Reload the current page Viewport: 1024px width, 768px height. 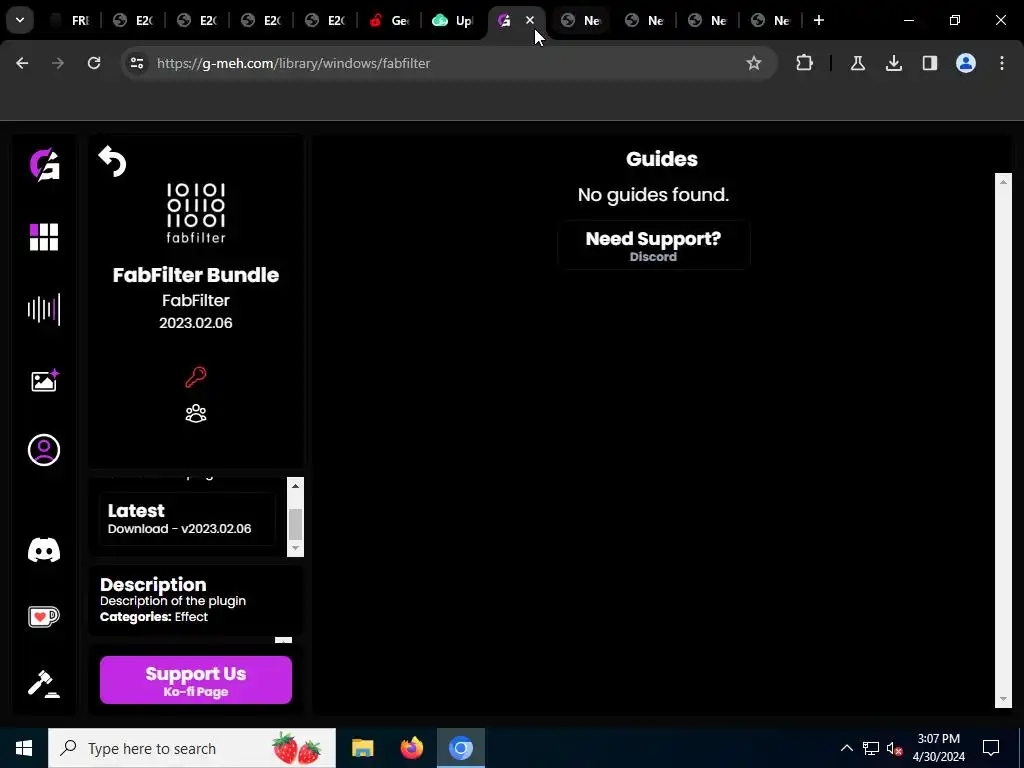tap(94, 63)
